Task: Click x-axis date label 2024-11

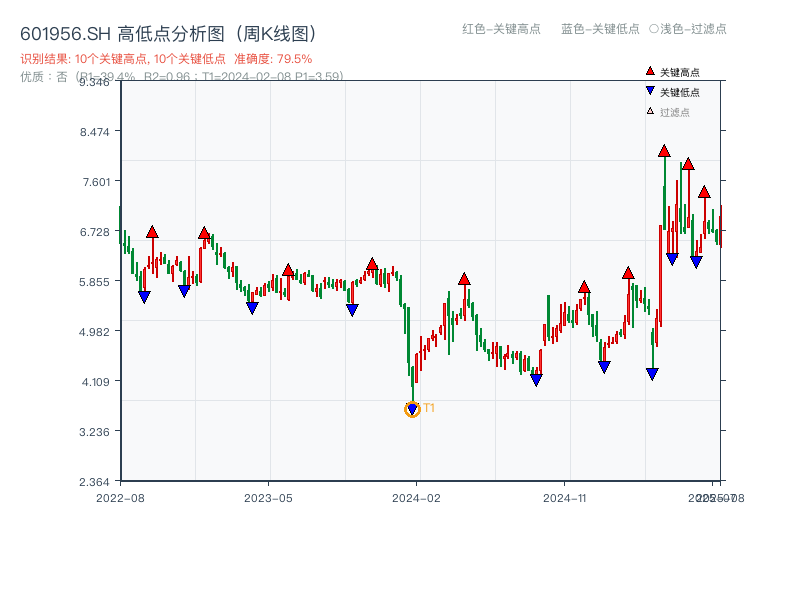Action: click(x=564, y=498)
